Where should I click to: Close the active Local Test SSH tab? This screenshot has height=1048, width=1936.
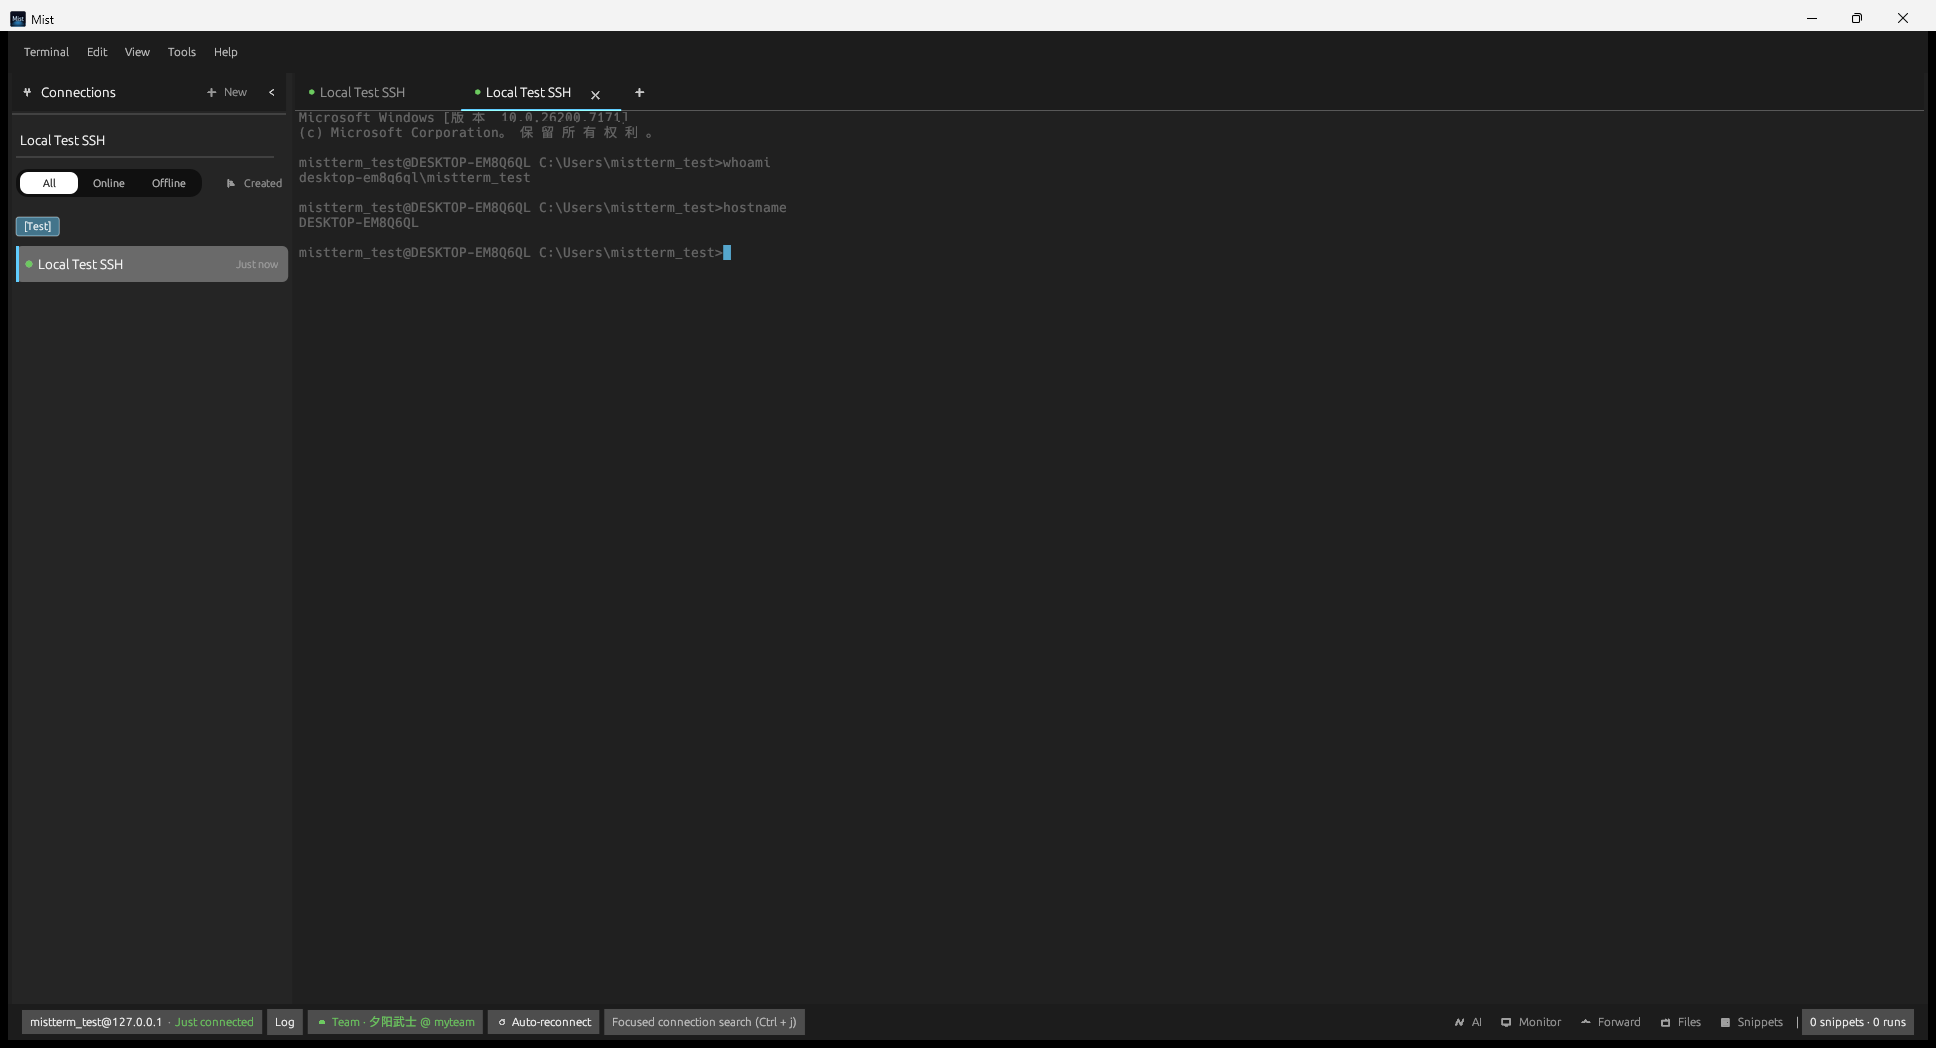tap(595, 95)
